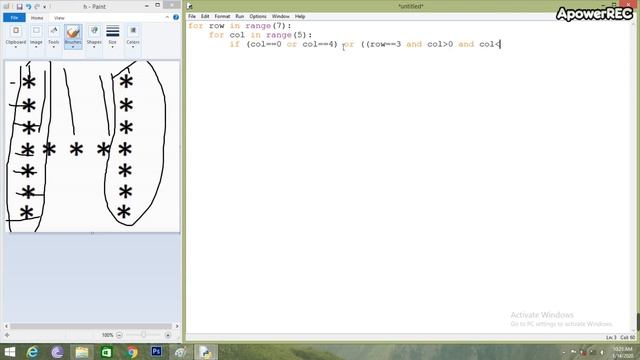Expand the Brushes dropdown arrow

(73, 47)
